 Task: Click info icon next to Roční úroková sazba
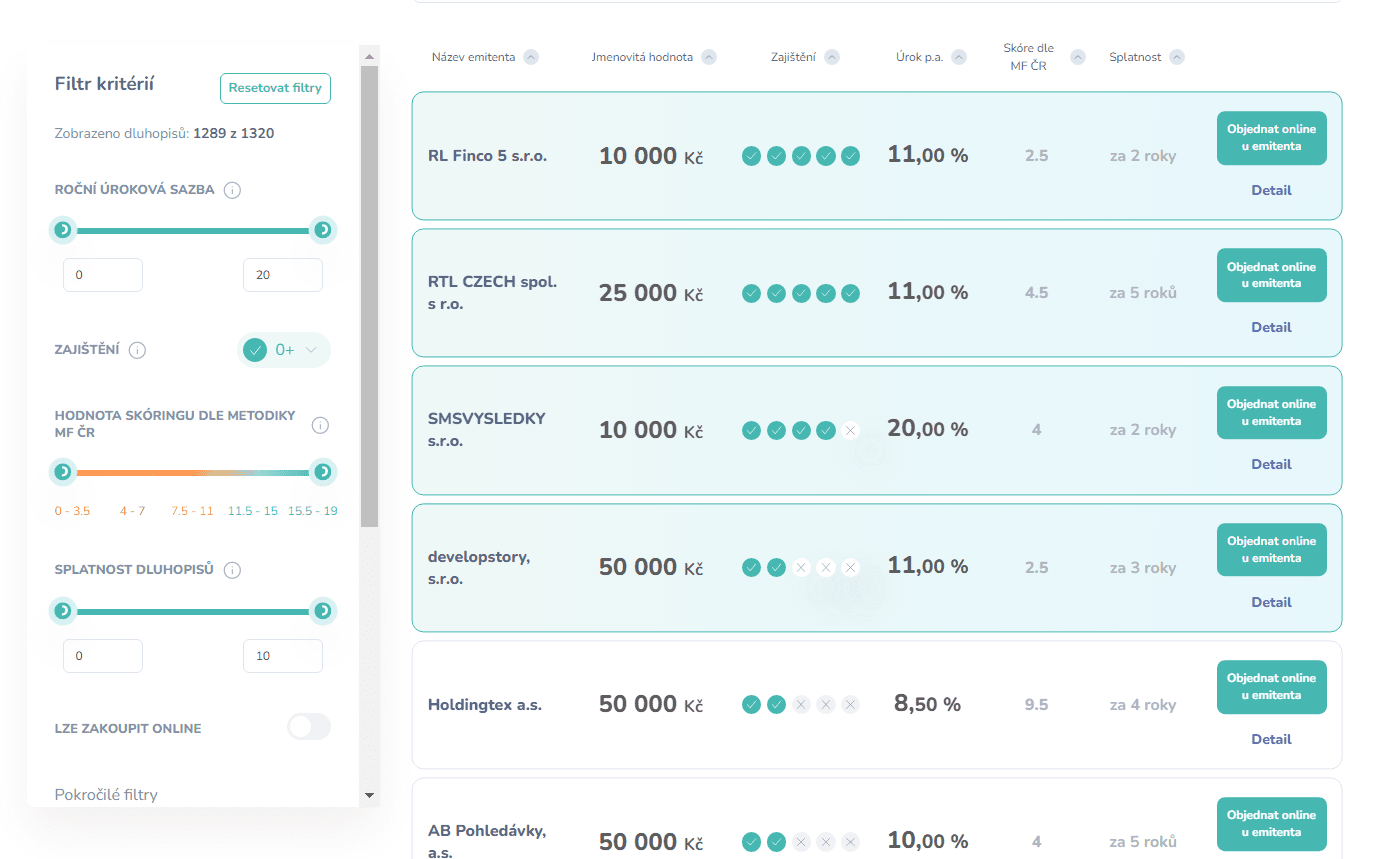pos(232,190)
